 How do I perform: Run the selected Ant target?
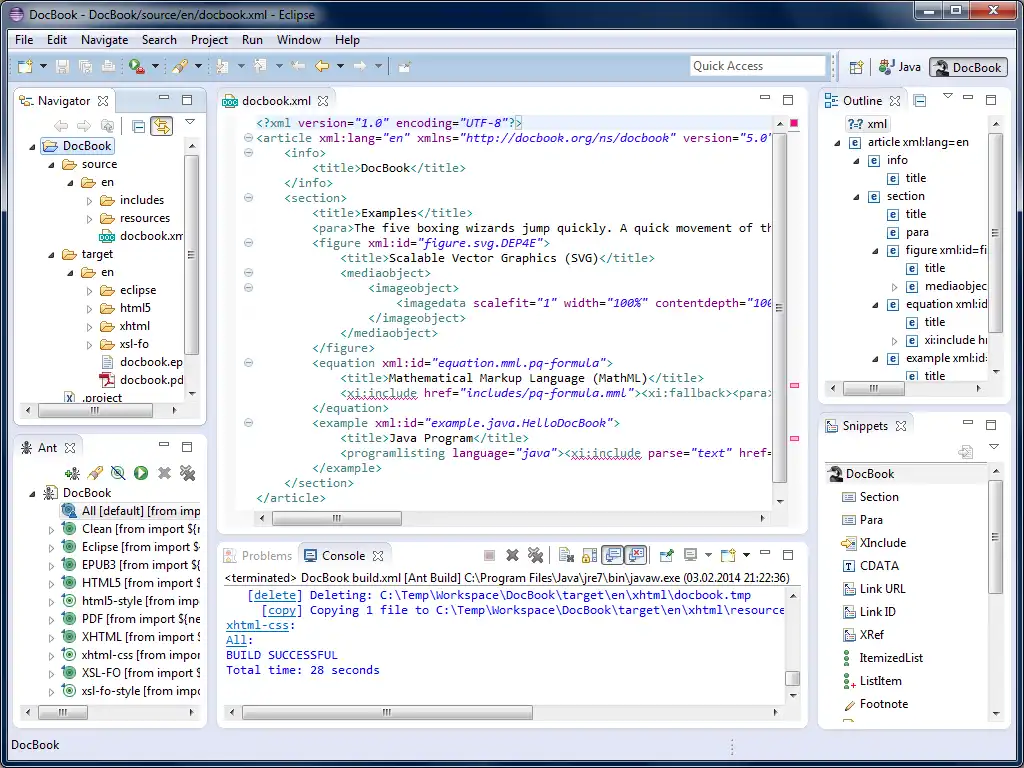[141, 473]
